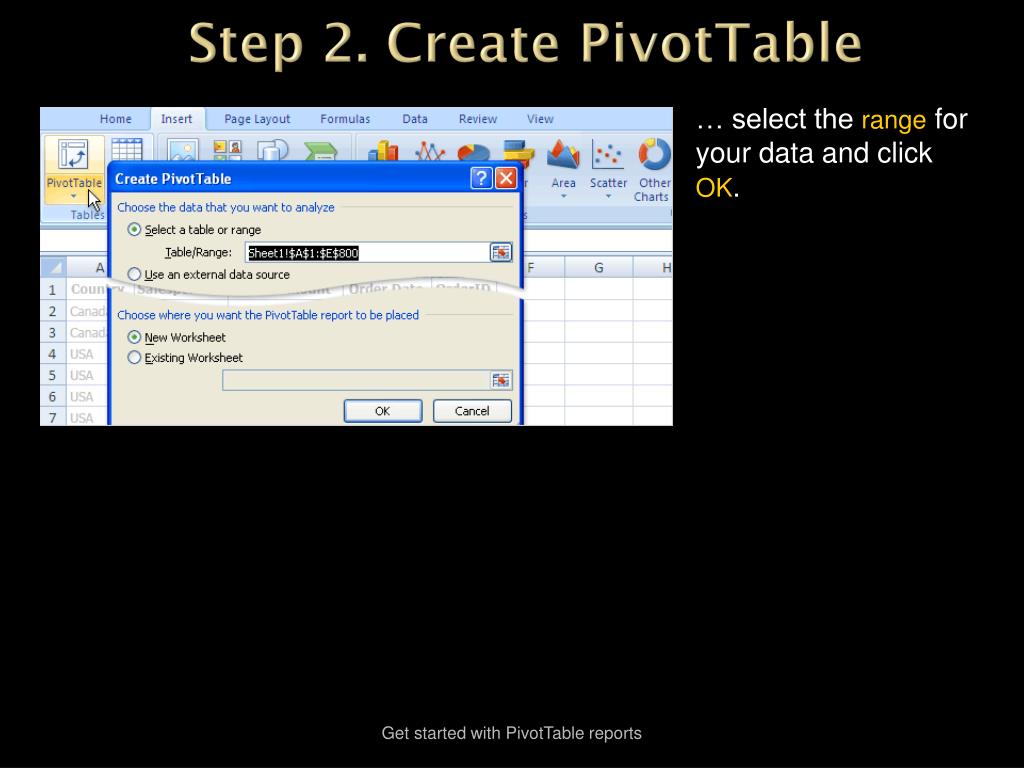The image size is (1024, 768).
Task: Choose the Area chart icon
Action: click(x=563, y=154)
